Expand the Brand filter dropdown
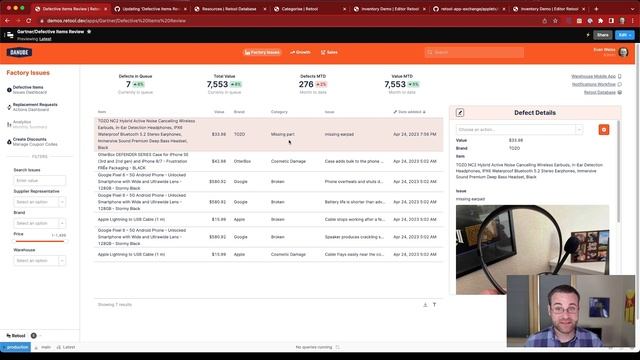The height and width of the screenshot is (360, 640). pos(39,223)
